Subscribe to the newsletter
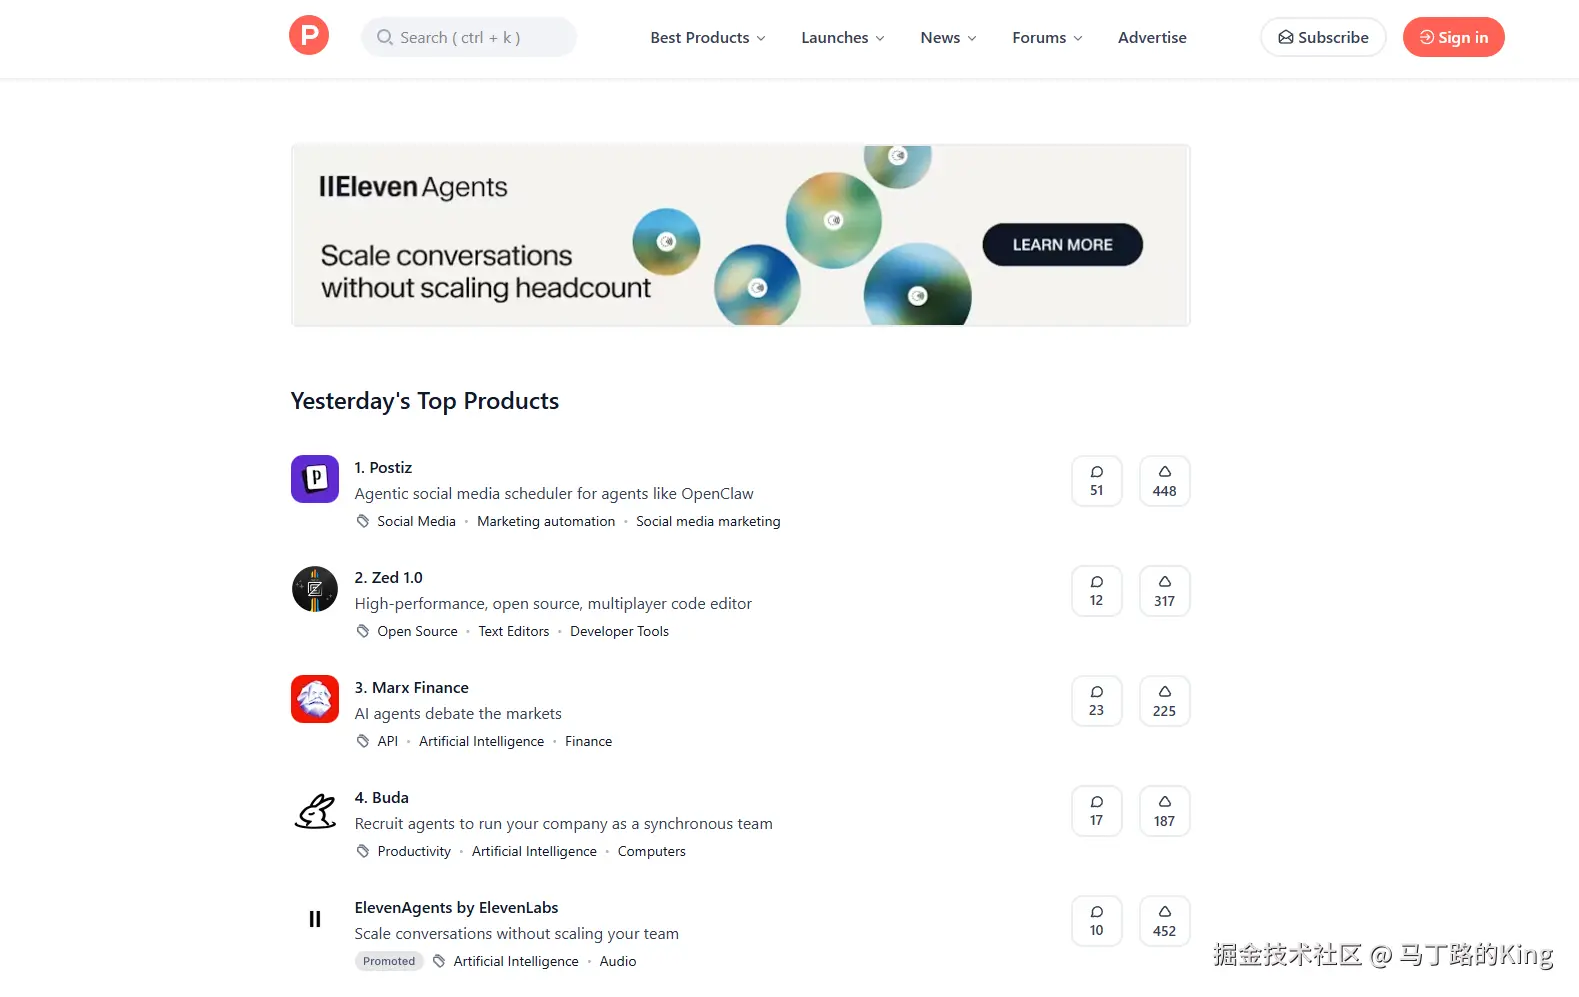Image resolution: width=1579 pixels, height=997 pixels. click(1323, 37)
